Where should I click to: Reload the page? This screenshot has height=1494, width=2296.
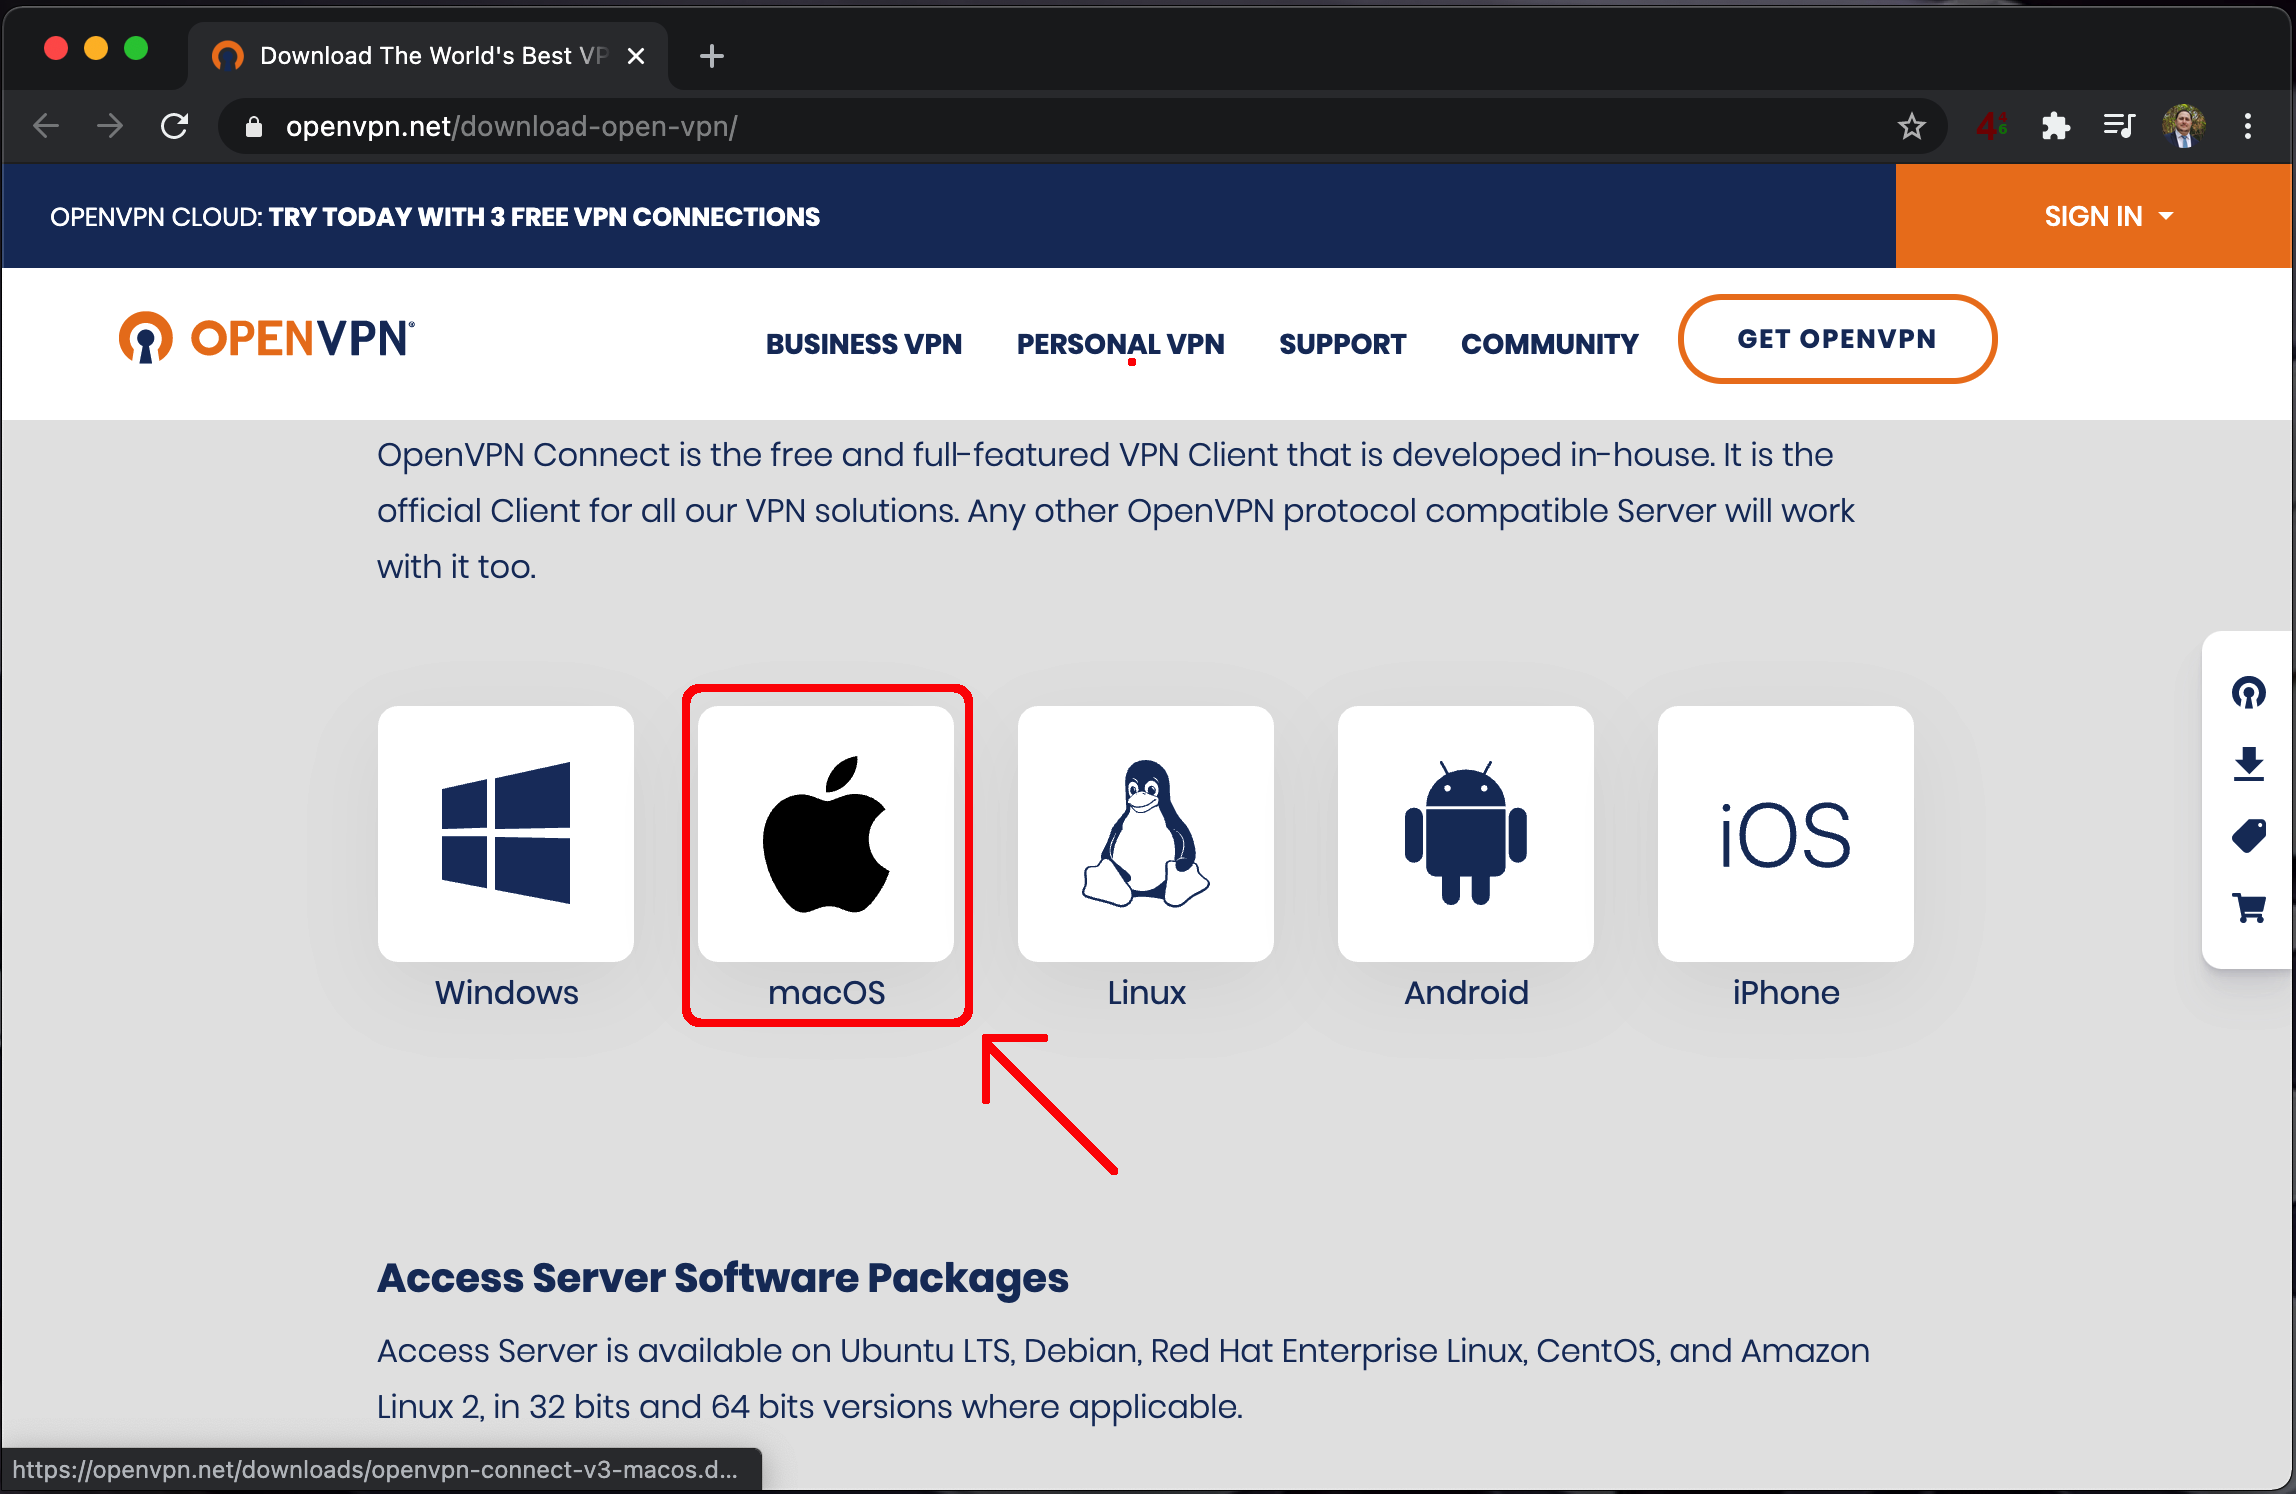pyautogui.click(x=175, y=126)
